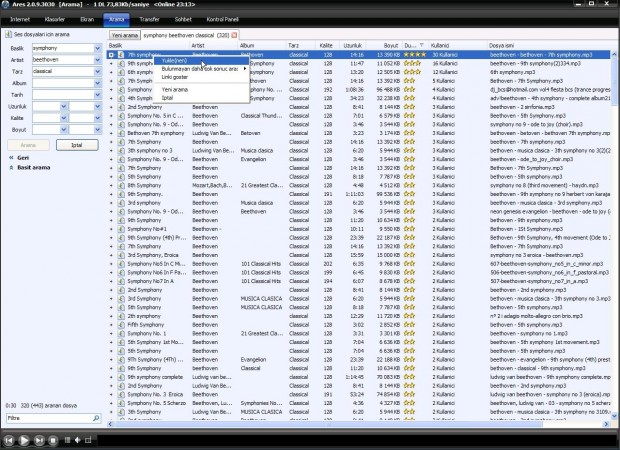The width and height of the screenshot is (620, 450).
Task: Click the file icon of Symphony No. 5 Scherzo
Action: click(x=121, y=403)
